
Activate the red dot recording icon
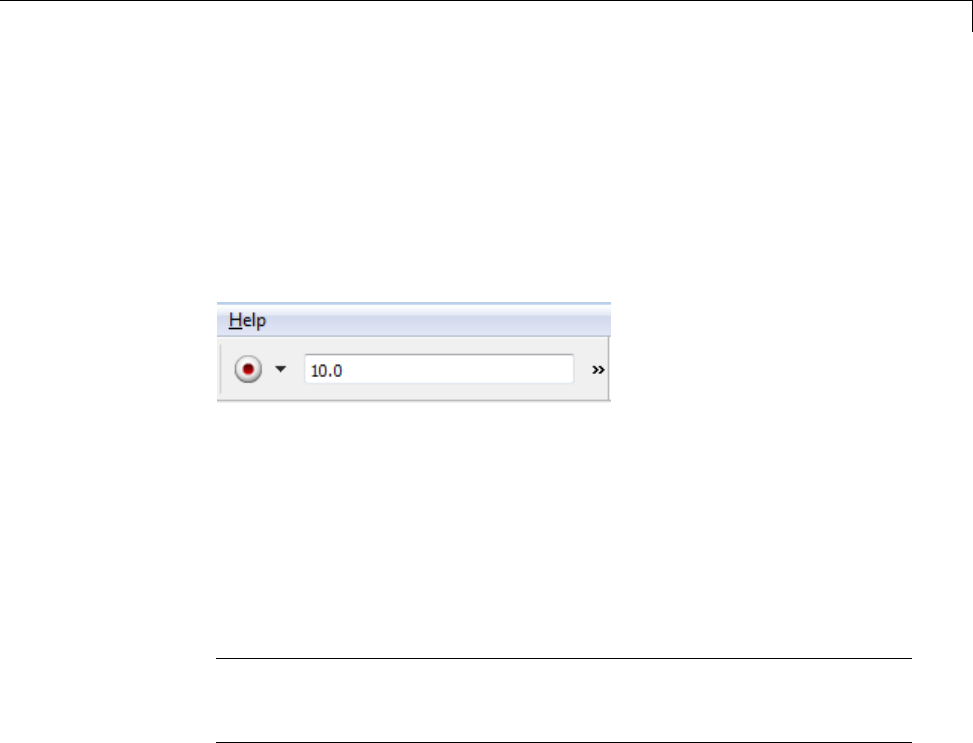pos(248,369)
